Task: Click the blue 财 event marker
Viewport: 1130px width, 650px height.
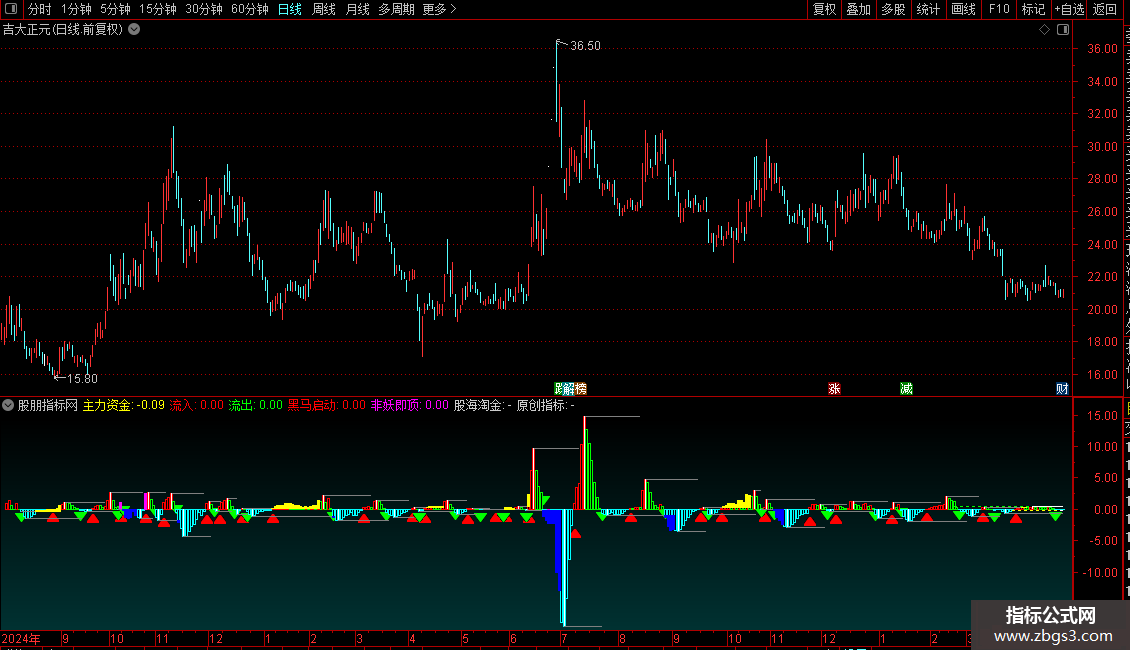Action: click(x=1062, y=389)
